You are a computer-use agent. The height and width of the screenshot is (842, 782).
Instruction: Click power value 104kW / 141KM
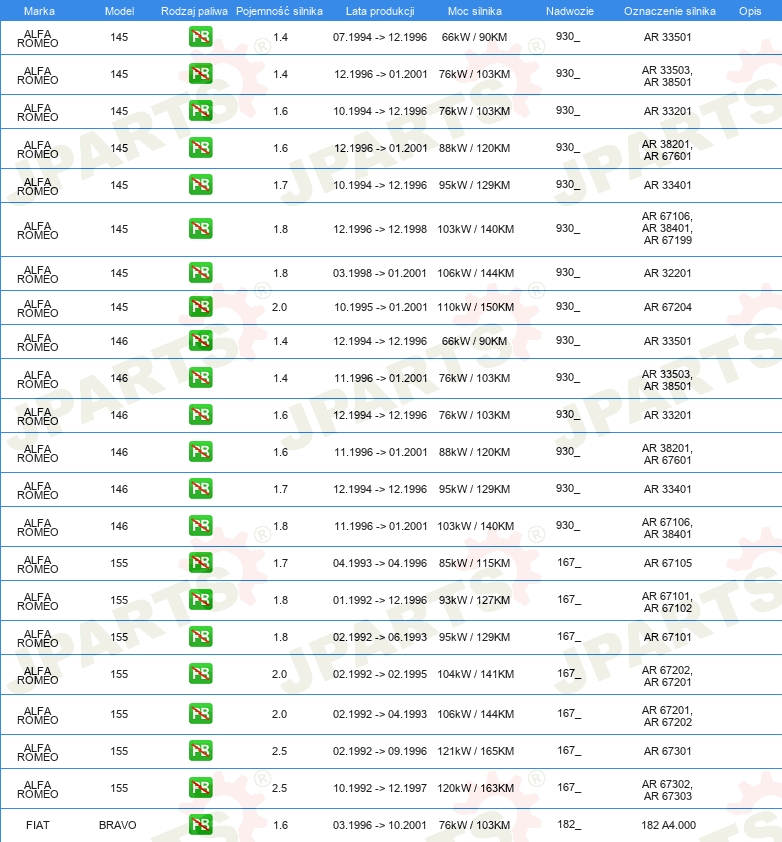coord(475,674)
